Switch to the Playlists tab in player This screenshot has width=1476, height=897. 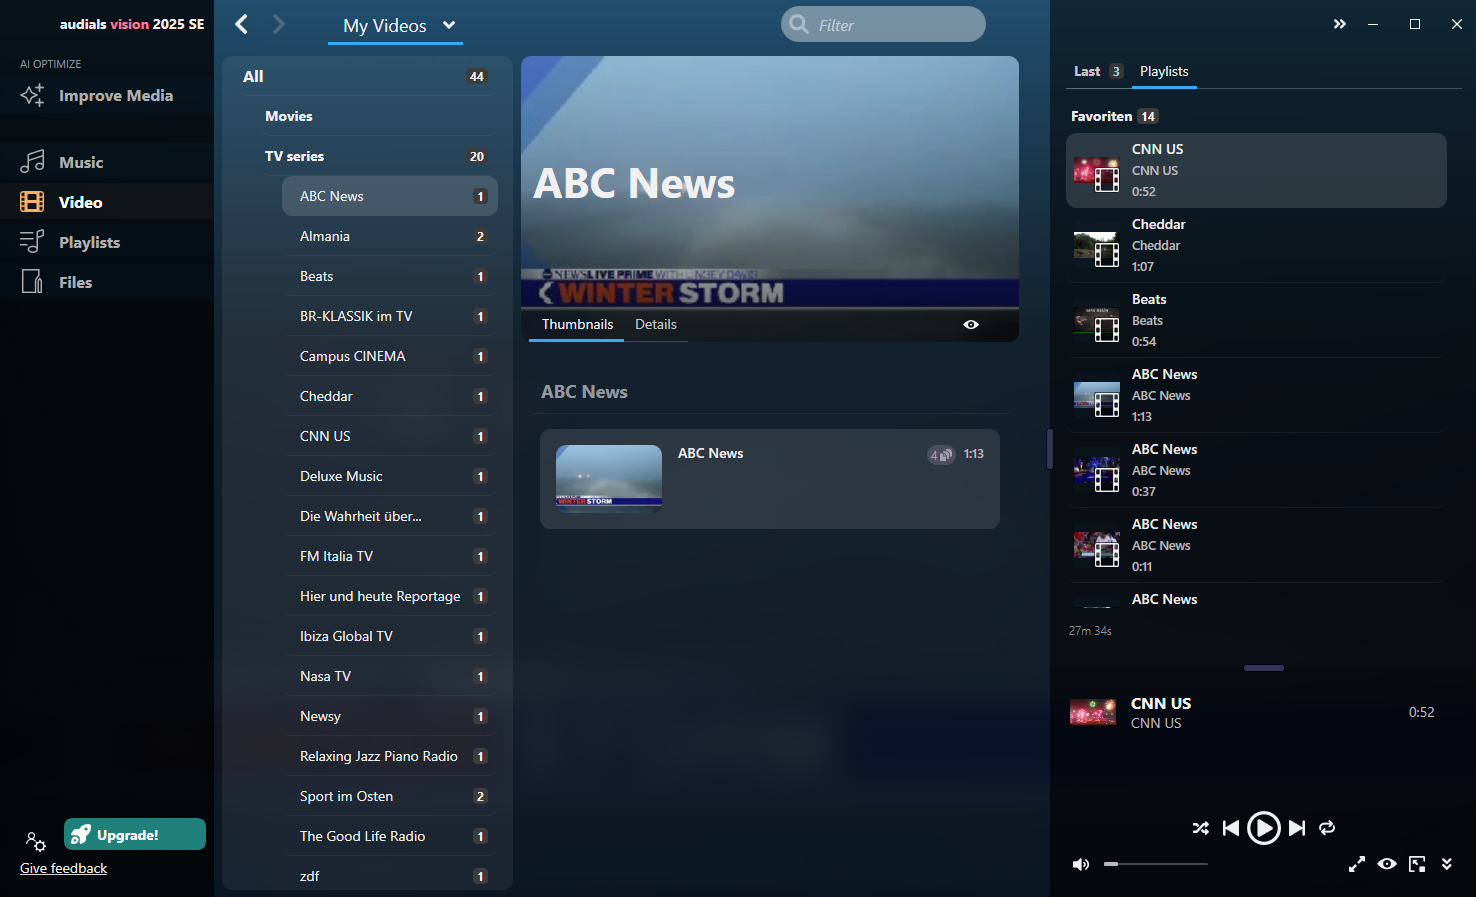[1164, 71]
